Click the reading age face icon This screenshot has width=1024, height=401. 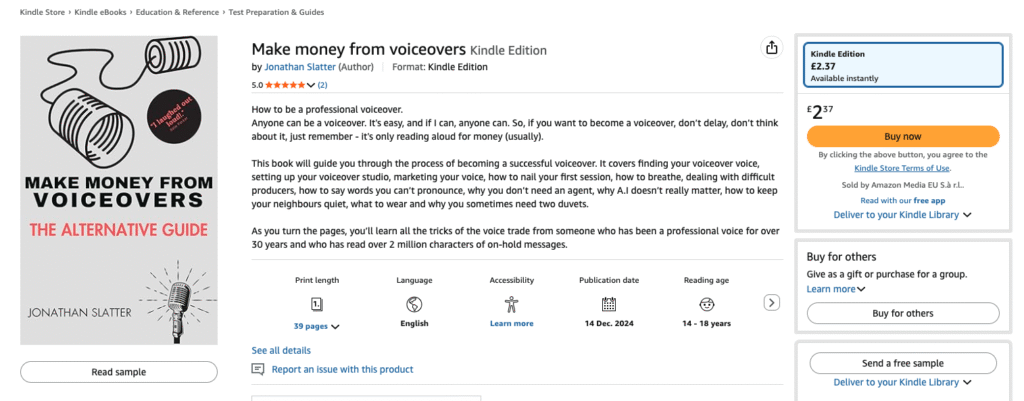coord(706,303)
